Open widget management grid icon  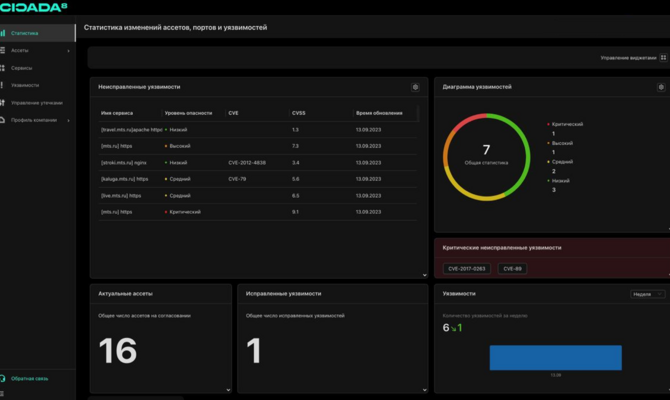tap(663, 58)
